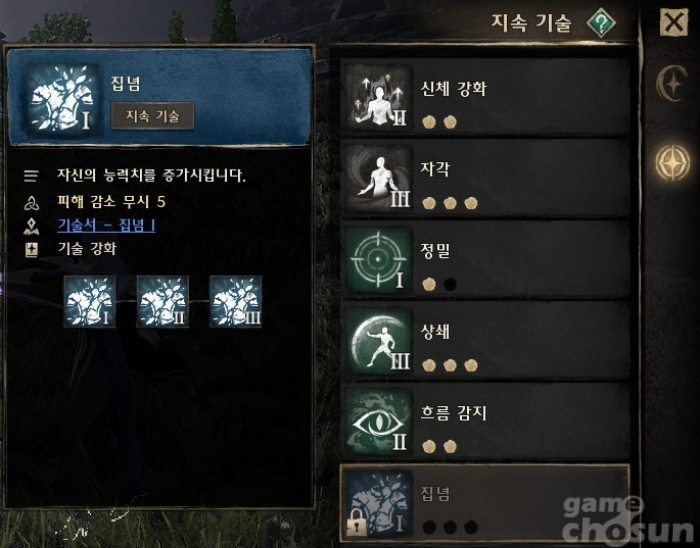Select the 집념 level I enhancement icon
The image size is (700, 548).
pyautogui.click(x=90, y=302)
